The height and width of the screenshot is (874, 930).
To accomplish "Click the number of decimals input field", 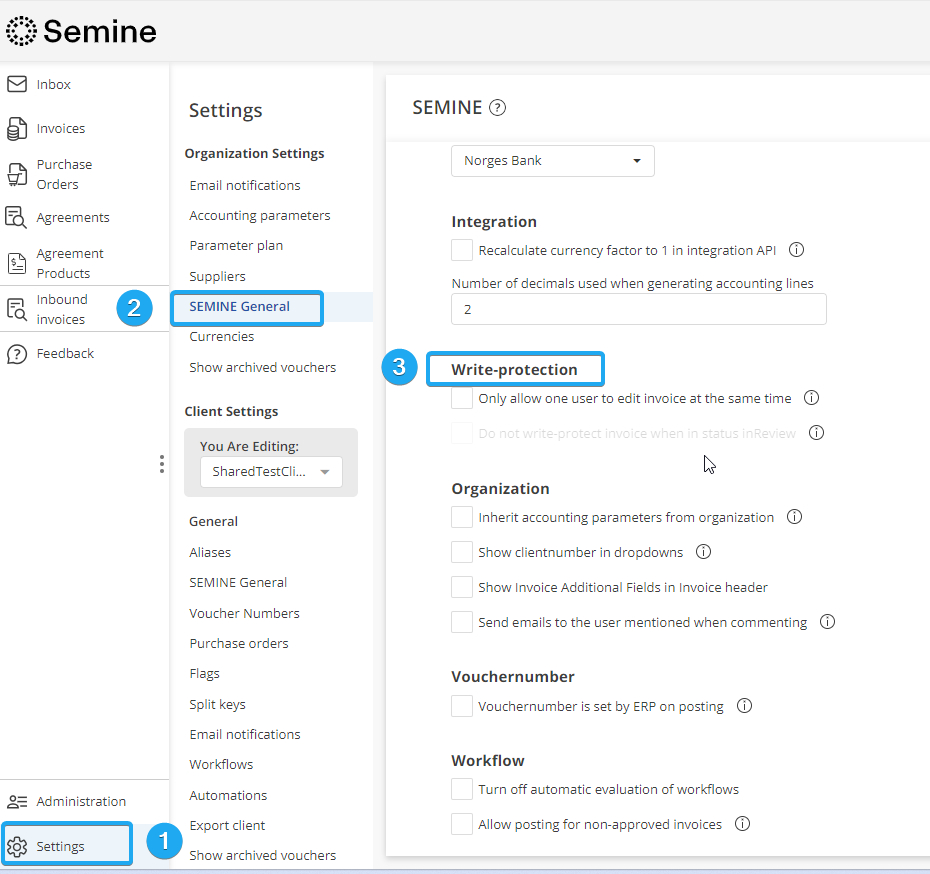I will [x=638, y=309].
